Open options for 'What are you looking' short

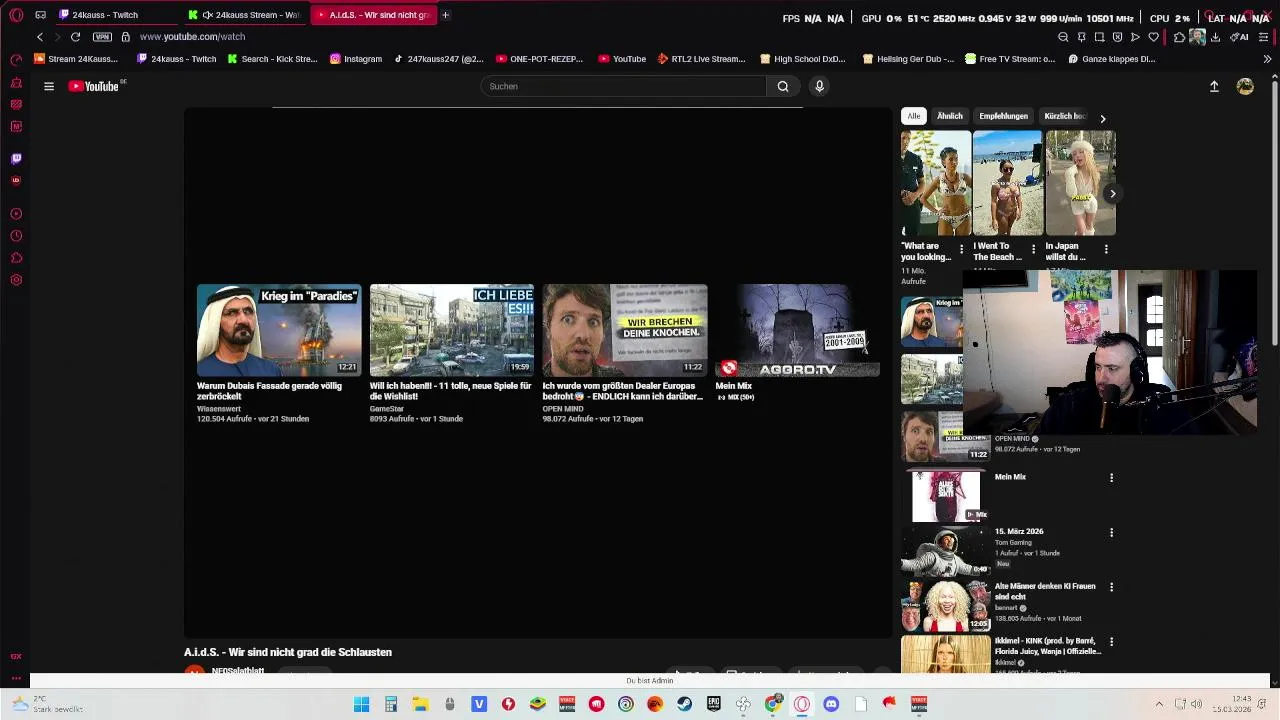click(x=961, y=249)
